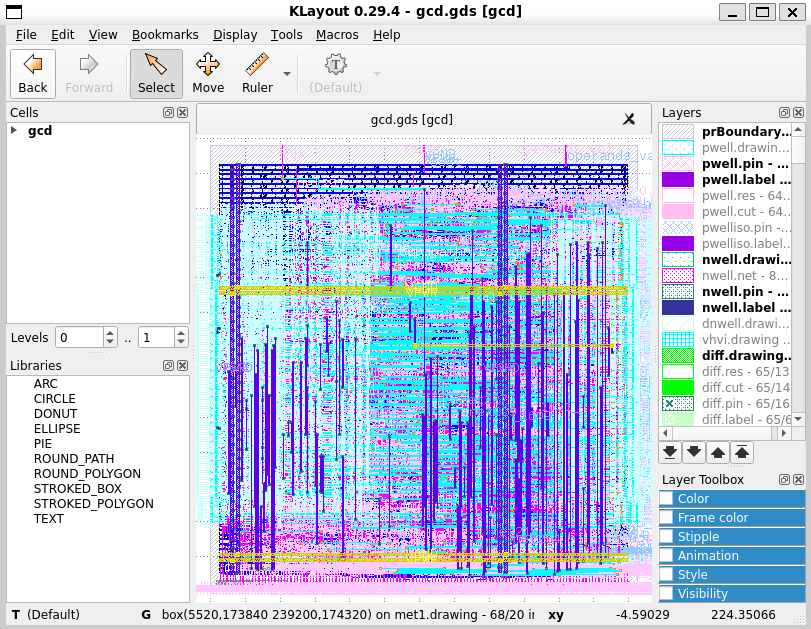Move selected layer to top
811x629 pixels.
(x=742, y=453)
